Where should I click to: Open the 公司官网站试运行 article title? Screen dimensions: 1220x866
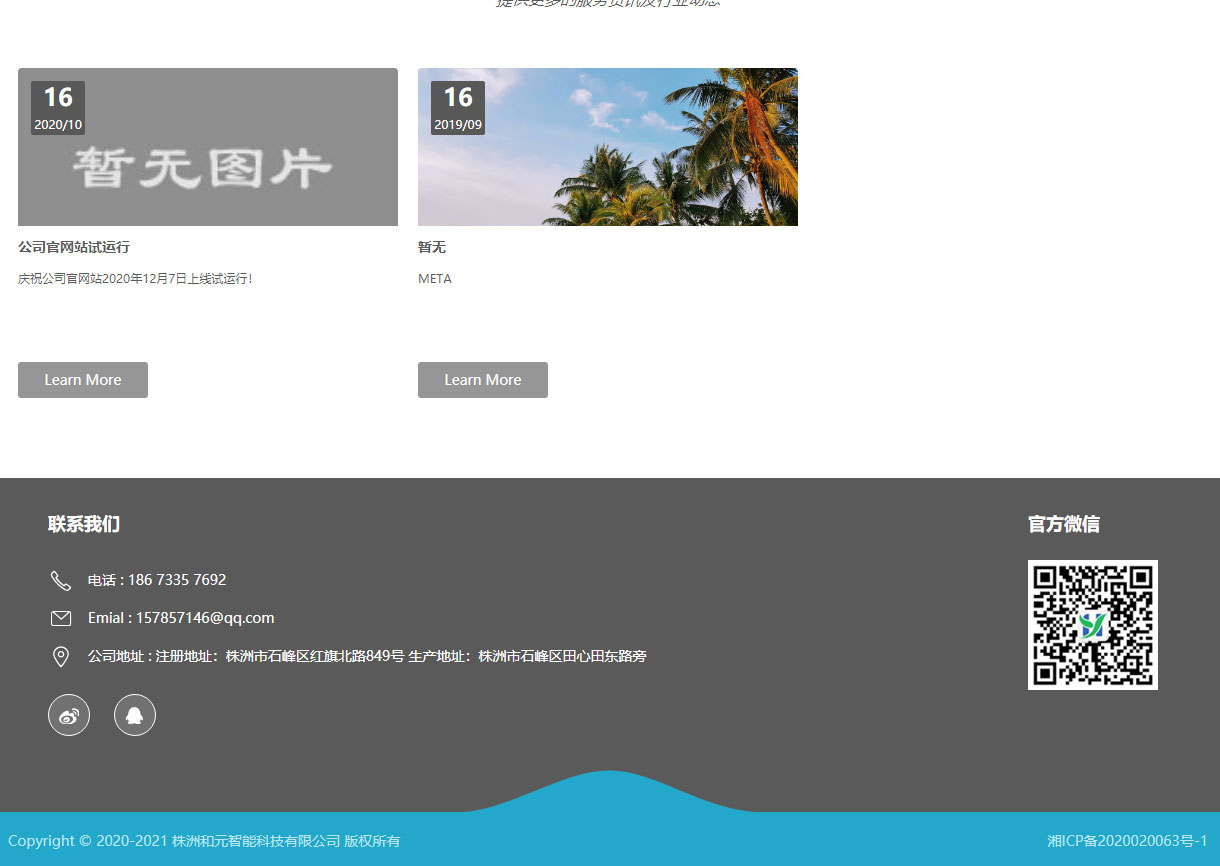[74, 247]
